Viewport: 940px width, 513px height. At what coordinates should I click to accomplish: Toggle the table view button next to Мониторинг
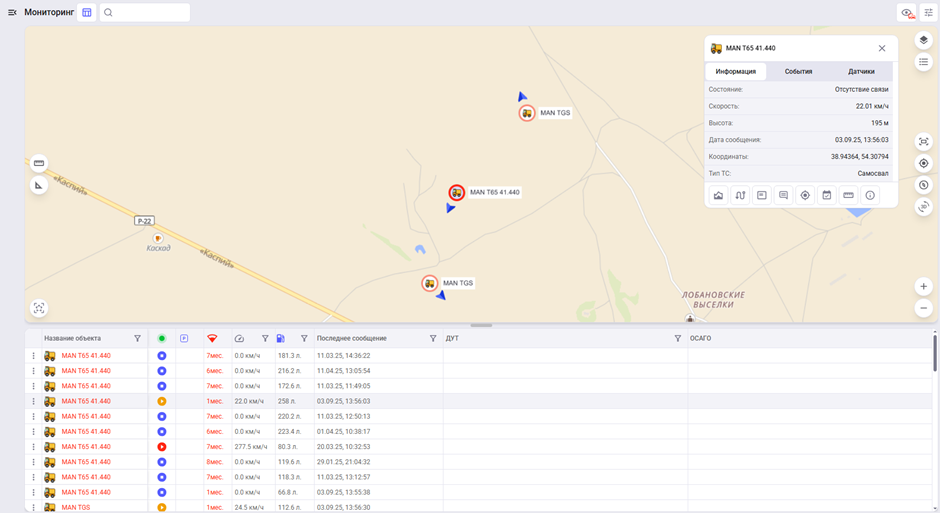pos(87,13)
